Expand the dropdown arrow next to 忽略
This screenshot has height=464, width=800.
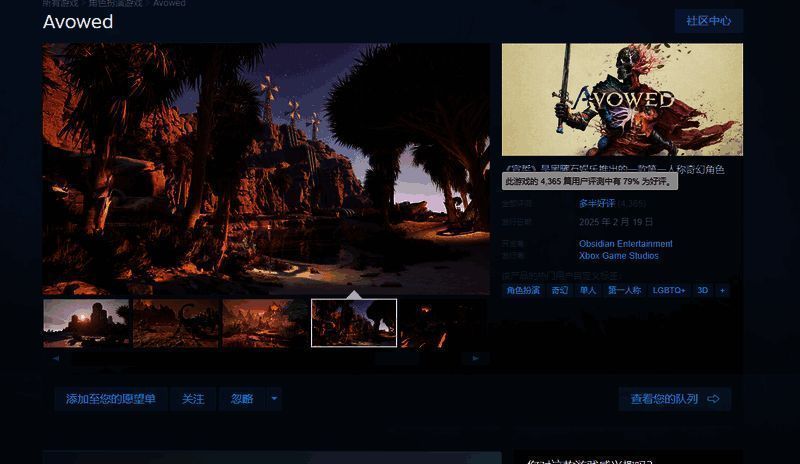point(274,399)
